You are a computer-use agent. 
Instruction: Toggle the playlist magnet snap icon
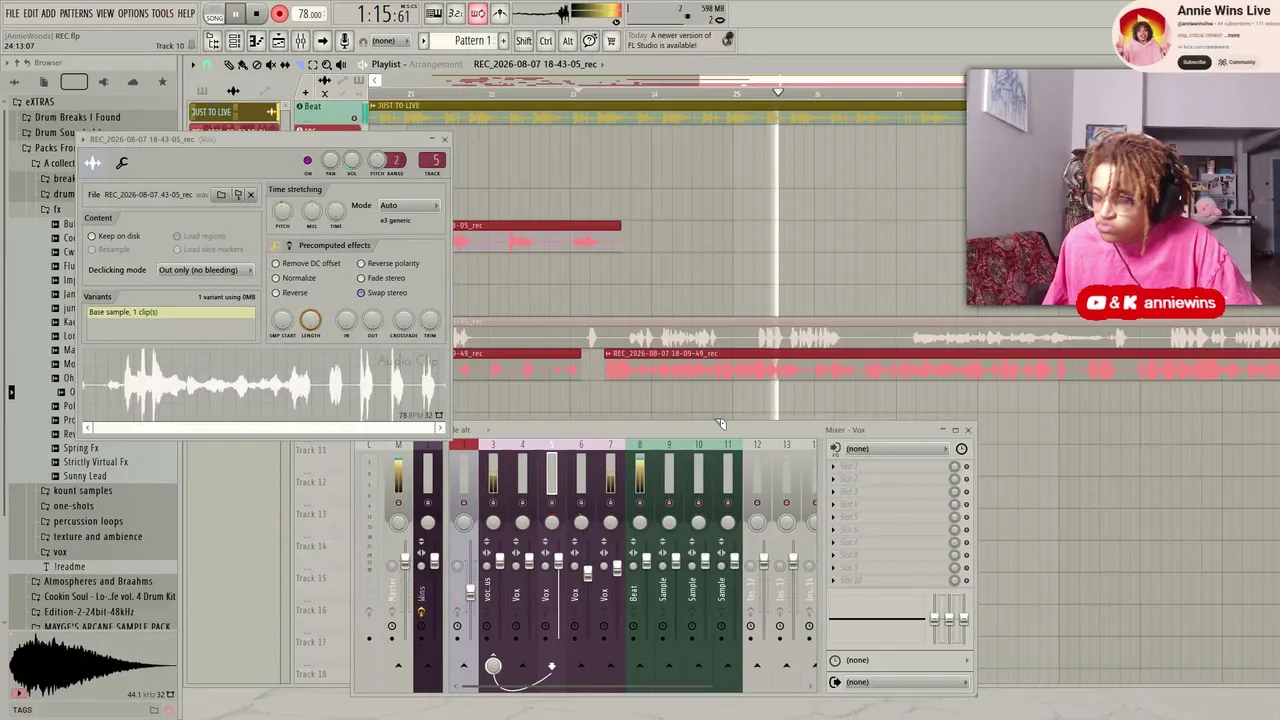[x=206, y=65]
